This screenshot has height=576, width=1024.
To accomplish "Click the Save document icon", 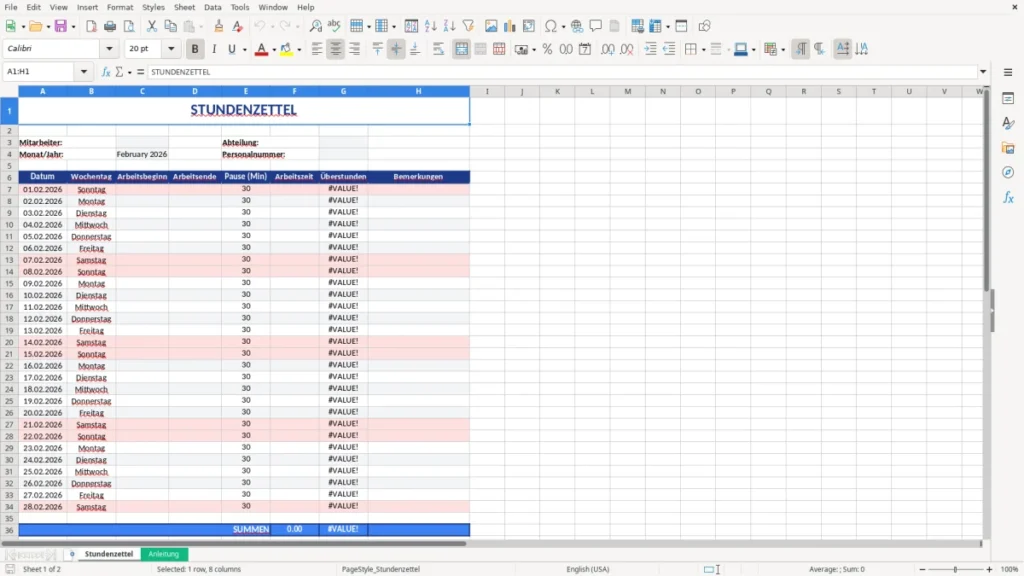I will tap(61, 26).
